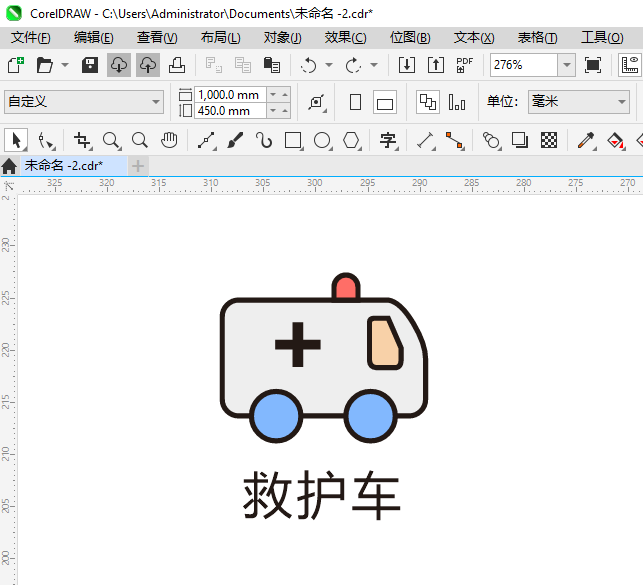This screenshot has height=585, width=643.
Task: Click the Undo arrow icon
Action: 308,65
